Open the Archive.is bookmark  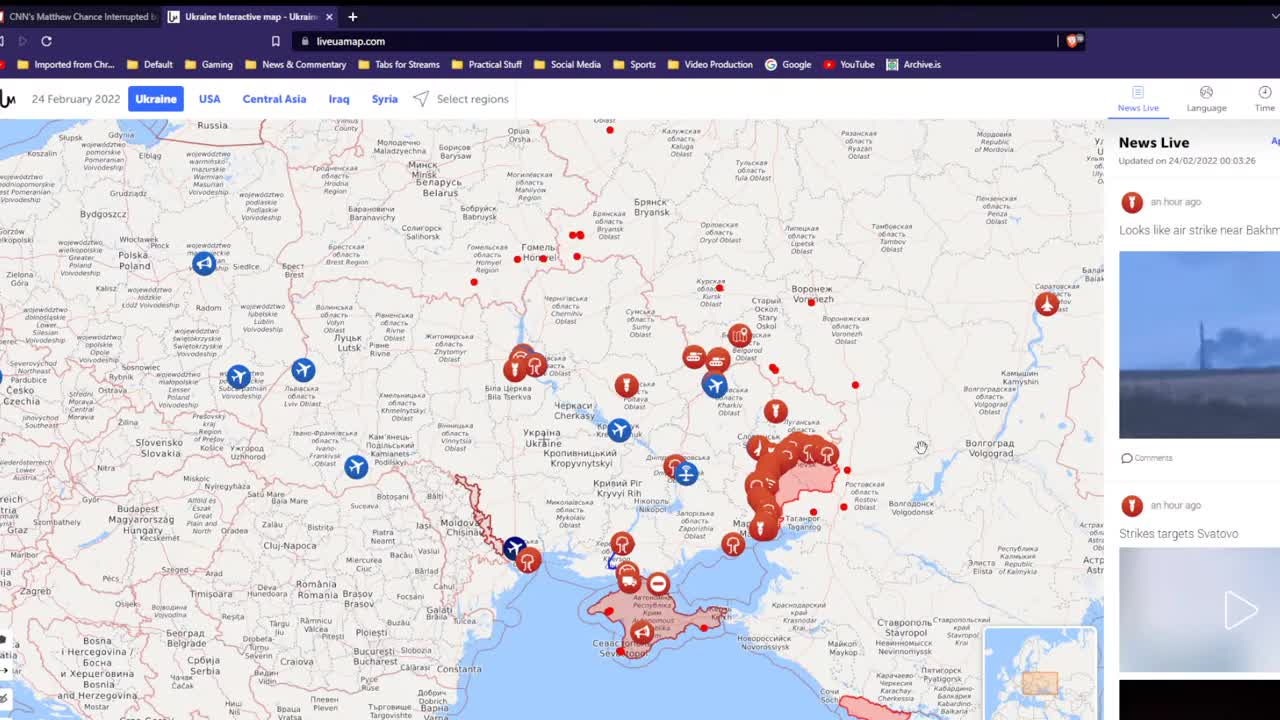pos(913,64)
